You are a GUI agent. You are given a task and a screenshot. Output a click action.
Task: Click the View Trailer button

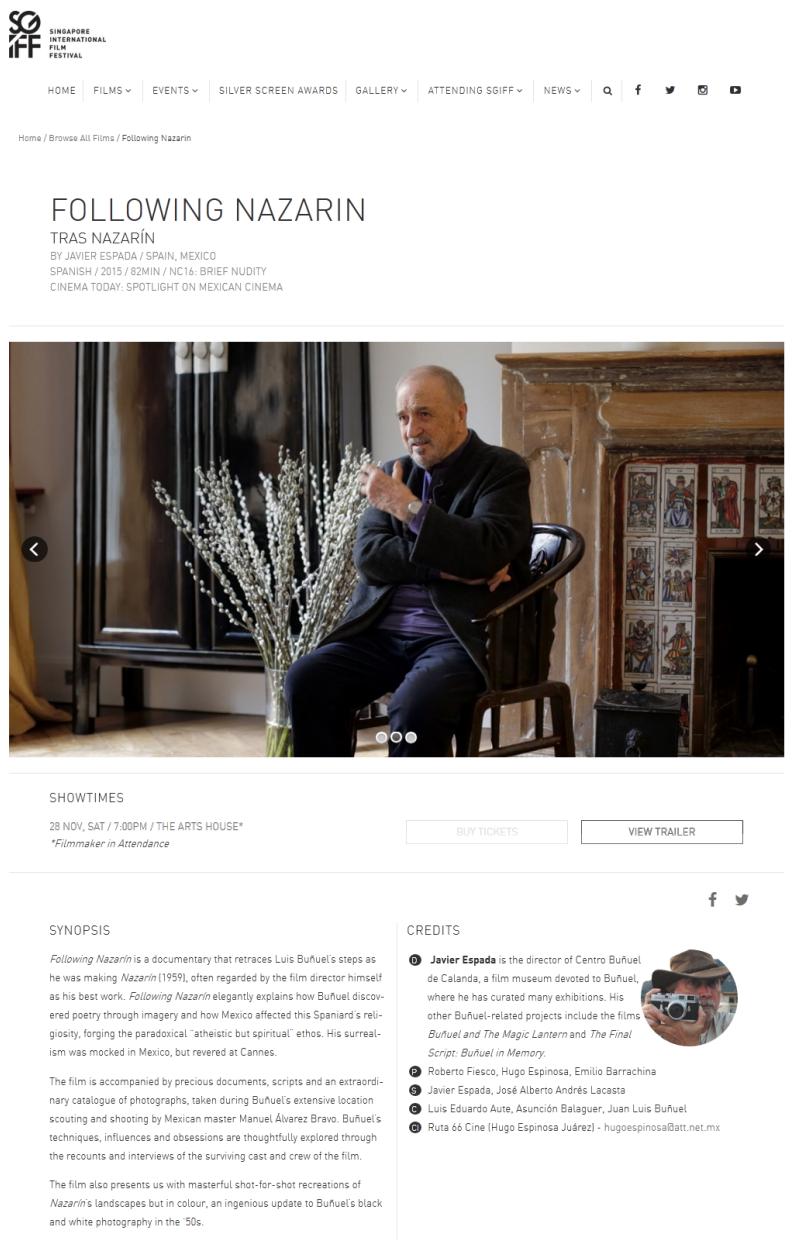662,831
